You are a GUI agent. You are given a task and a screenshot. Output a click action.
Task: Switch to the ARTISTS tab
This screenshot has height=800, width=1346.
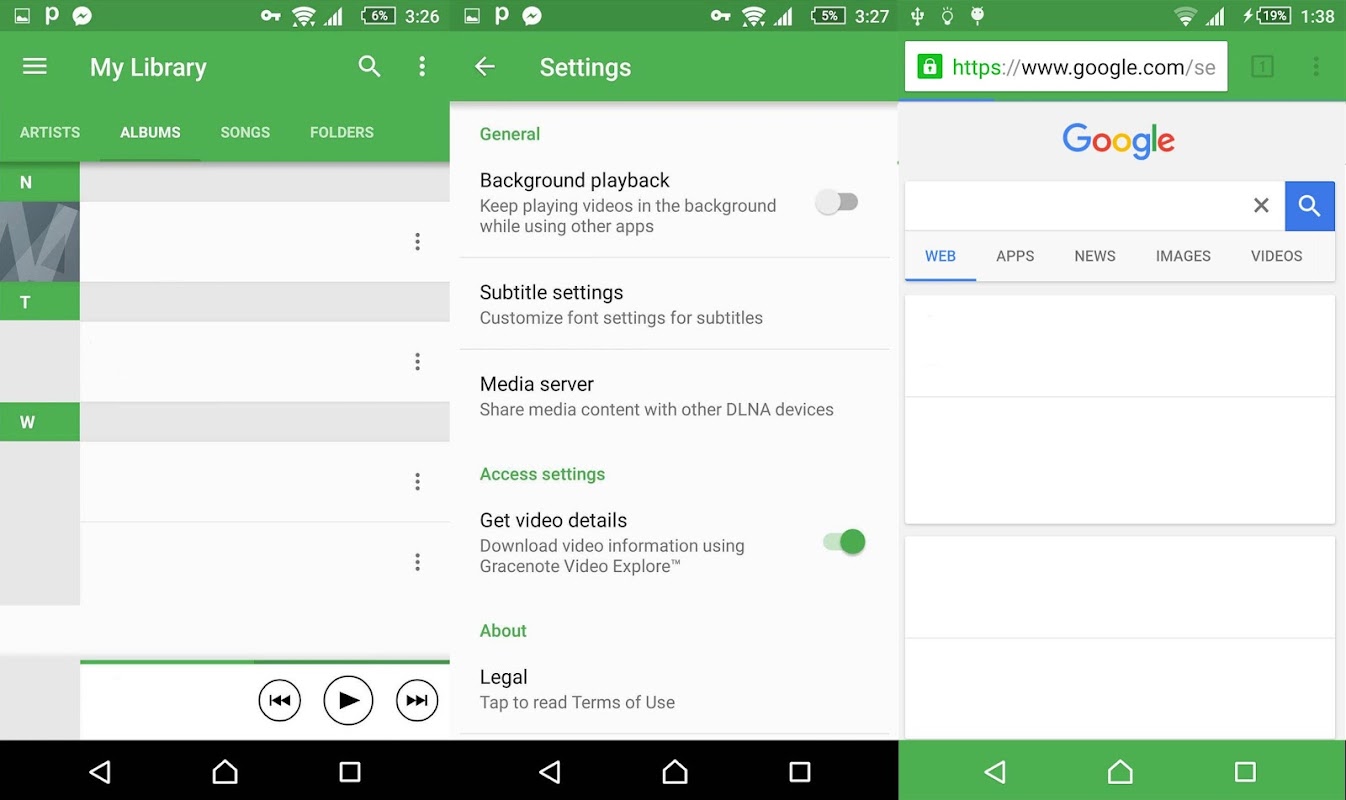point(50,132)
